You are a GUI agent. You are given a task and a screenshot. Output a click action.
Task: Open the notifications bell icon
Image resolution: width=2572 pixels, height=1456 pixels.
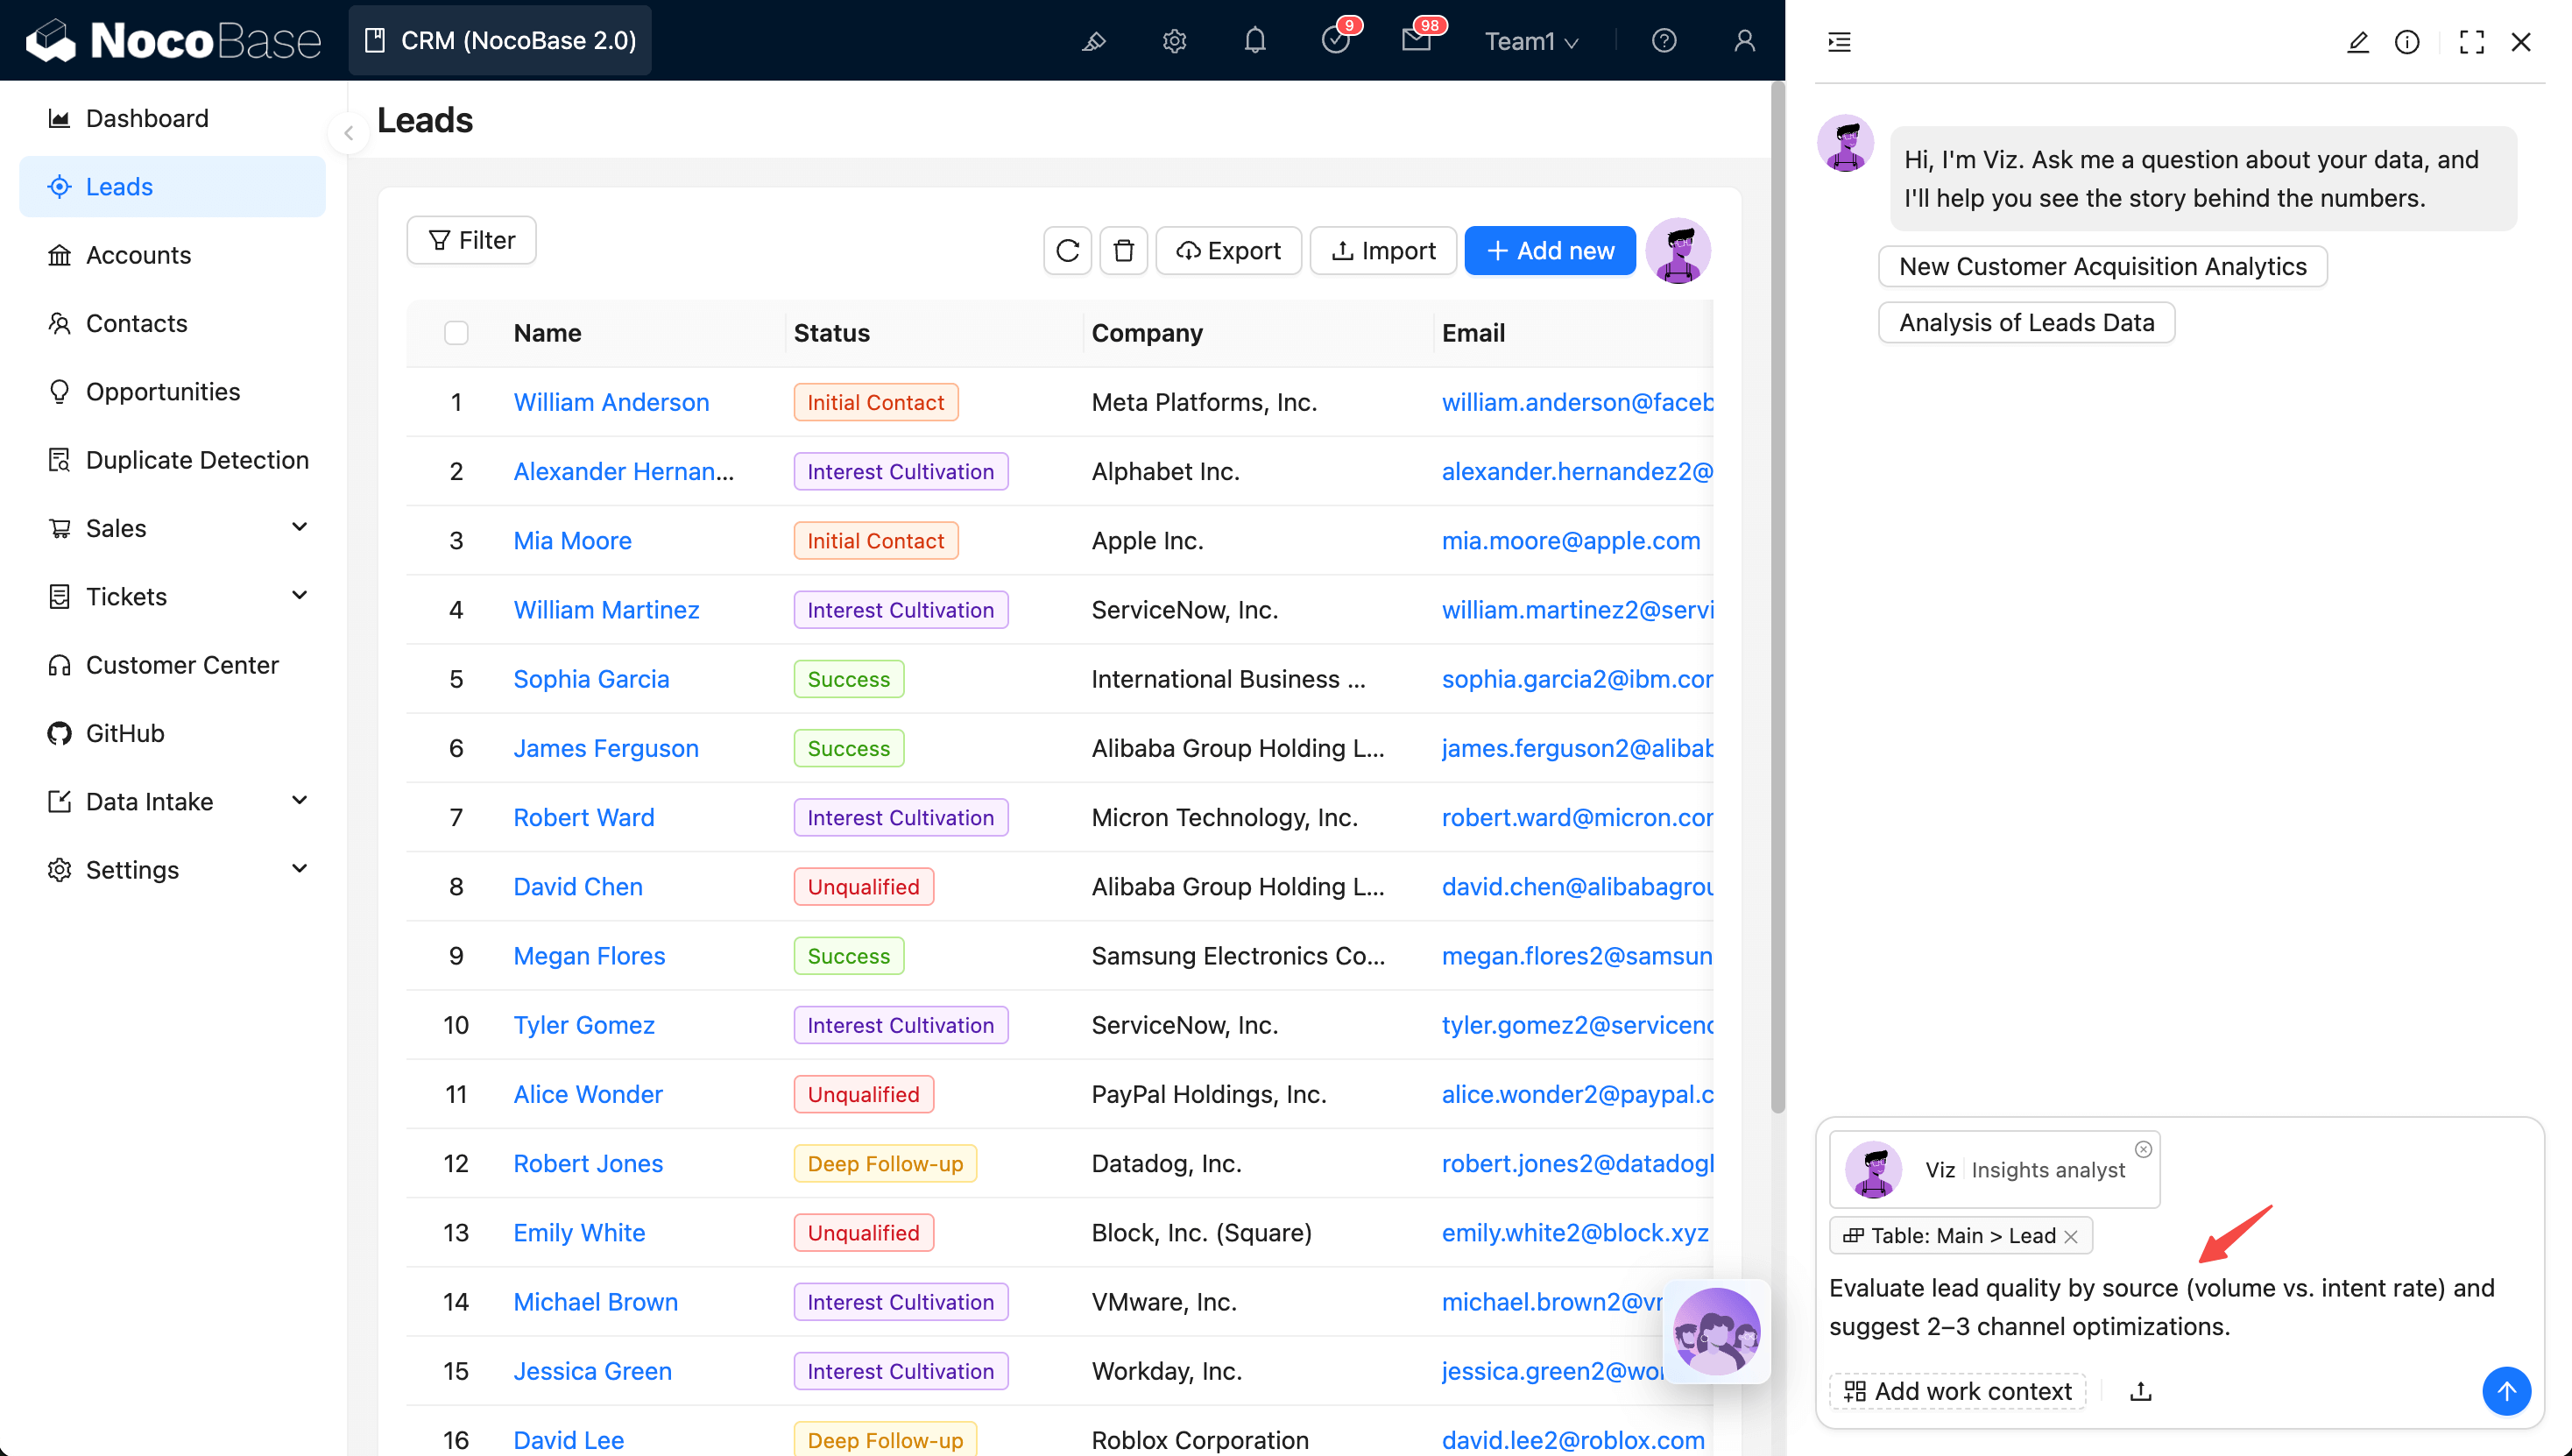(x=1255, y=41)
